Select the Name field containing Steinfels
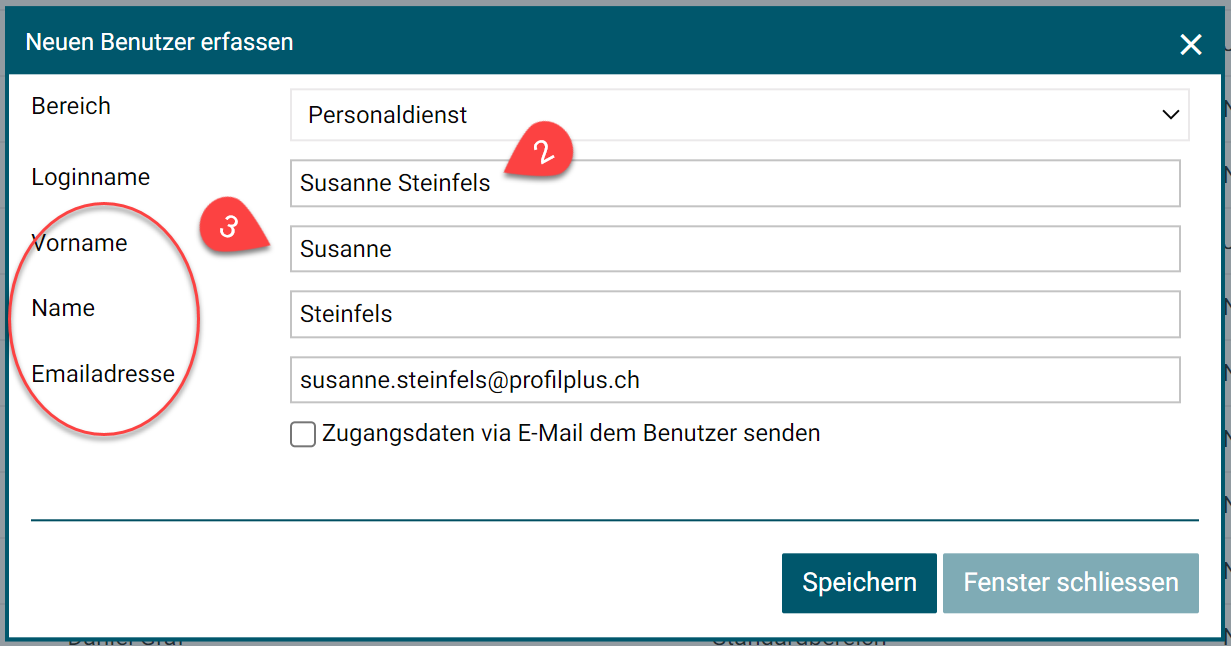 pyautogui.click(x=735, y=314)
